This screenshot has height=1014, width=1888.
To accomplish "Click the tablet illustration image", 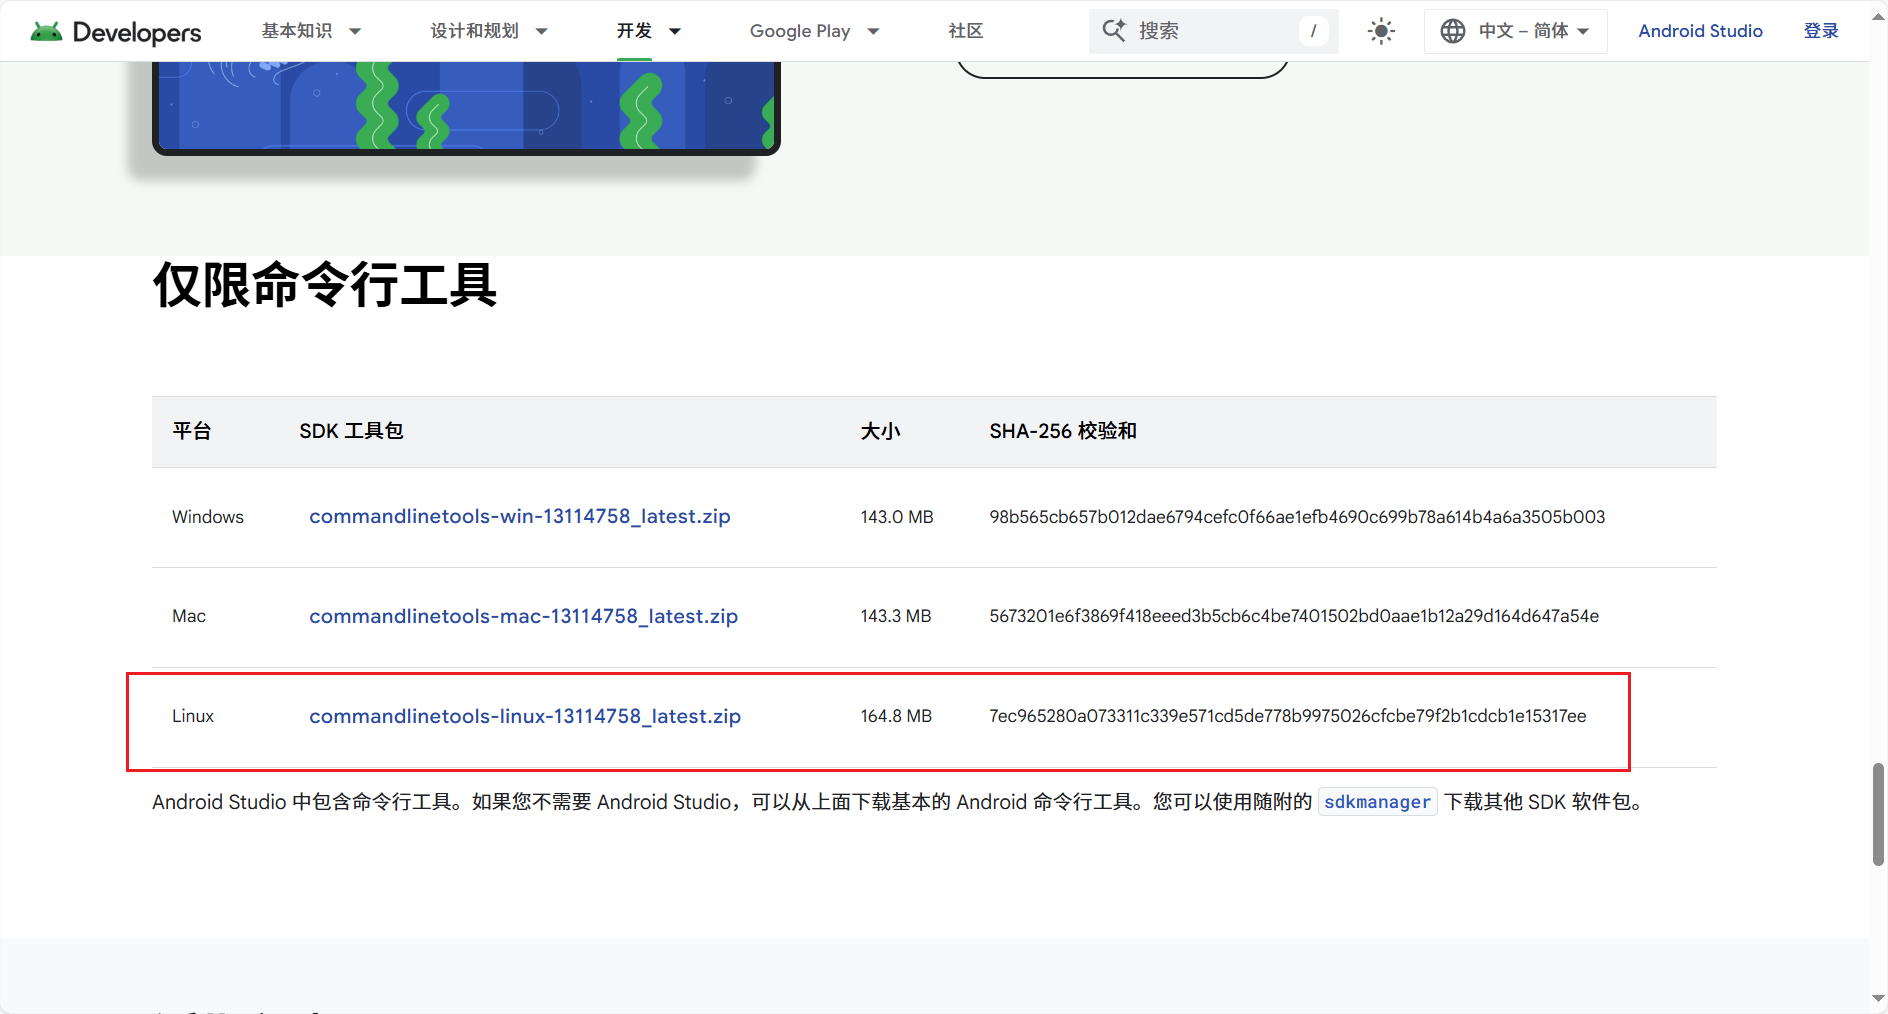I will [466, 107].
